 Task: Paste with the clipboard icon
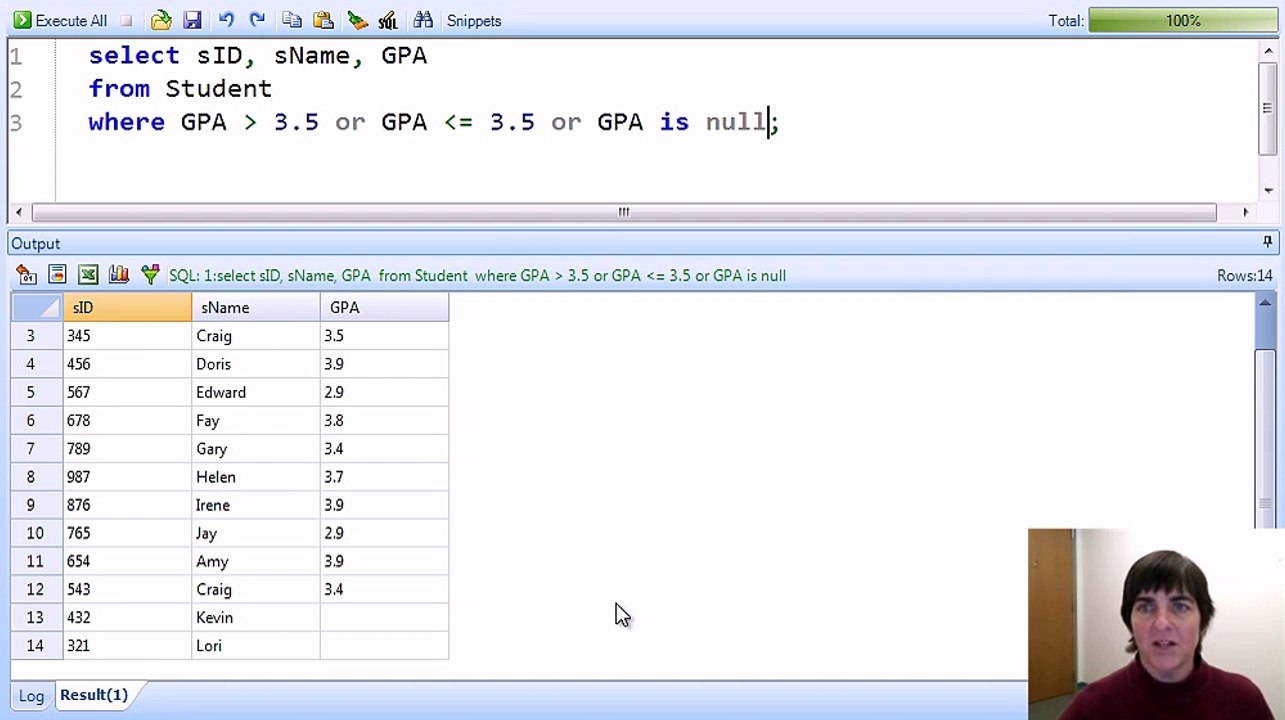pos(323,20)
